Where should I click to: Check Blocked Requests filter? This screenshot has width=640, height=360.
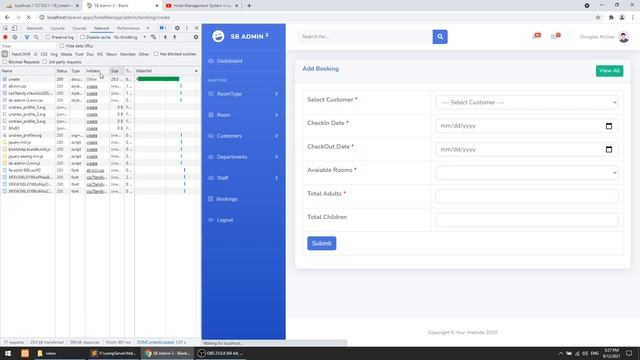(5, 62)
